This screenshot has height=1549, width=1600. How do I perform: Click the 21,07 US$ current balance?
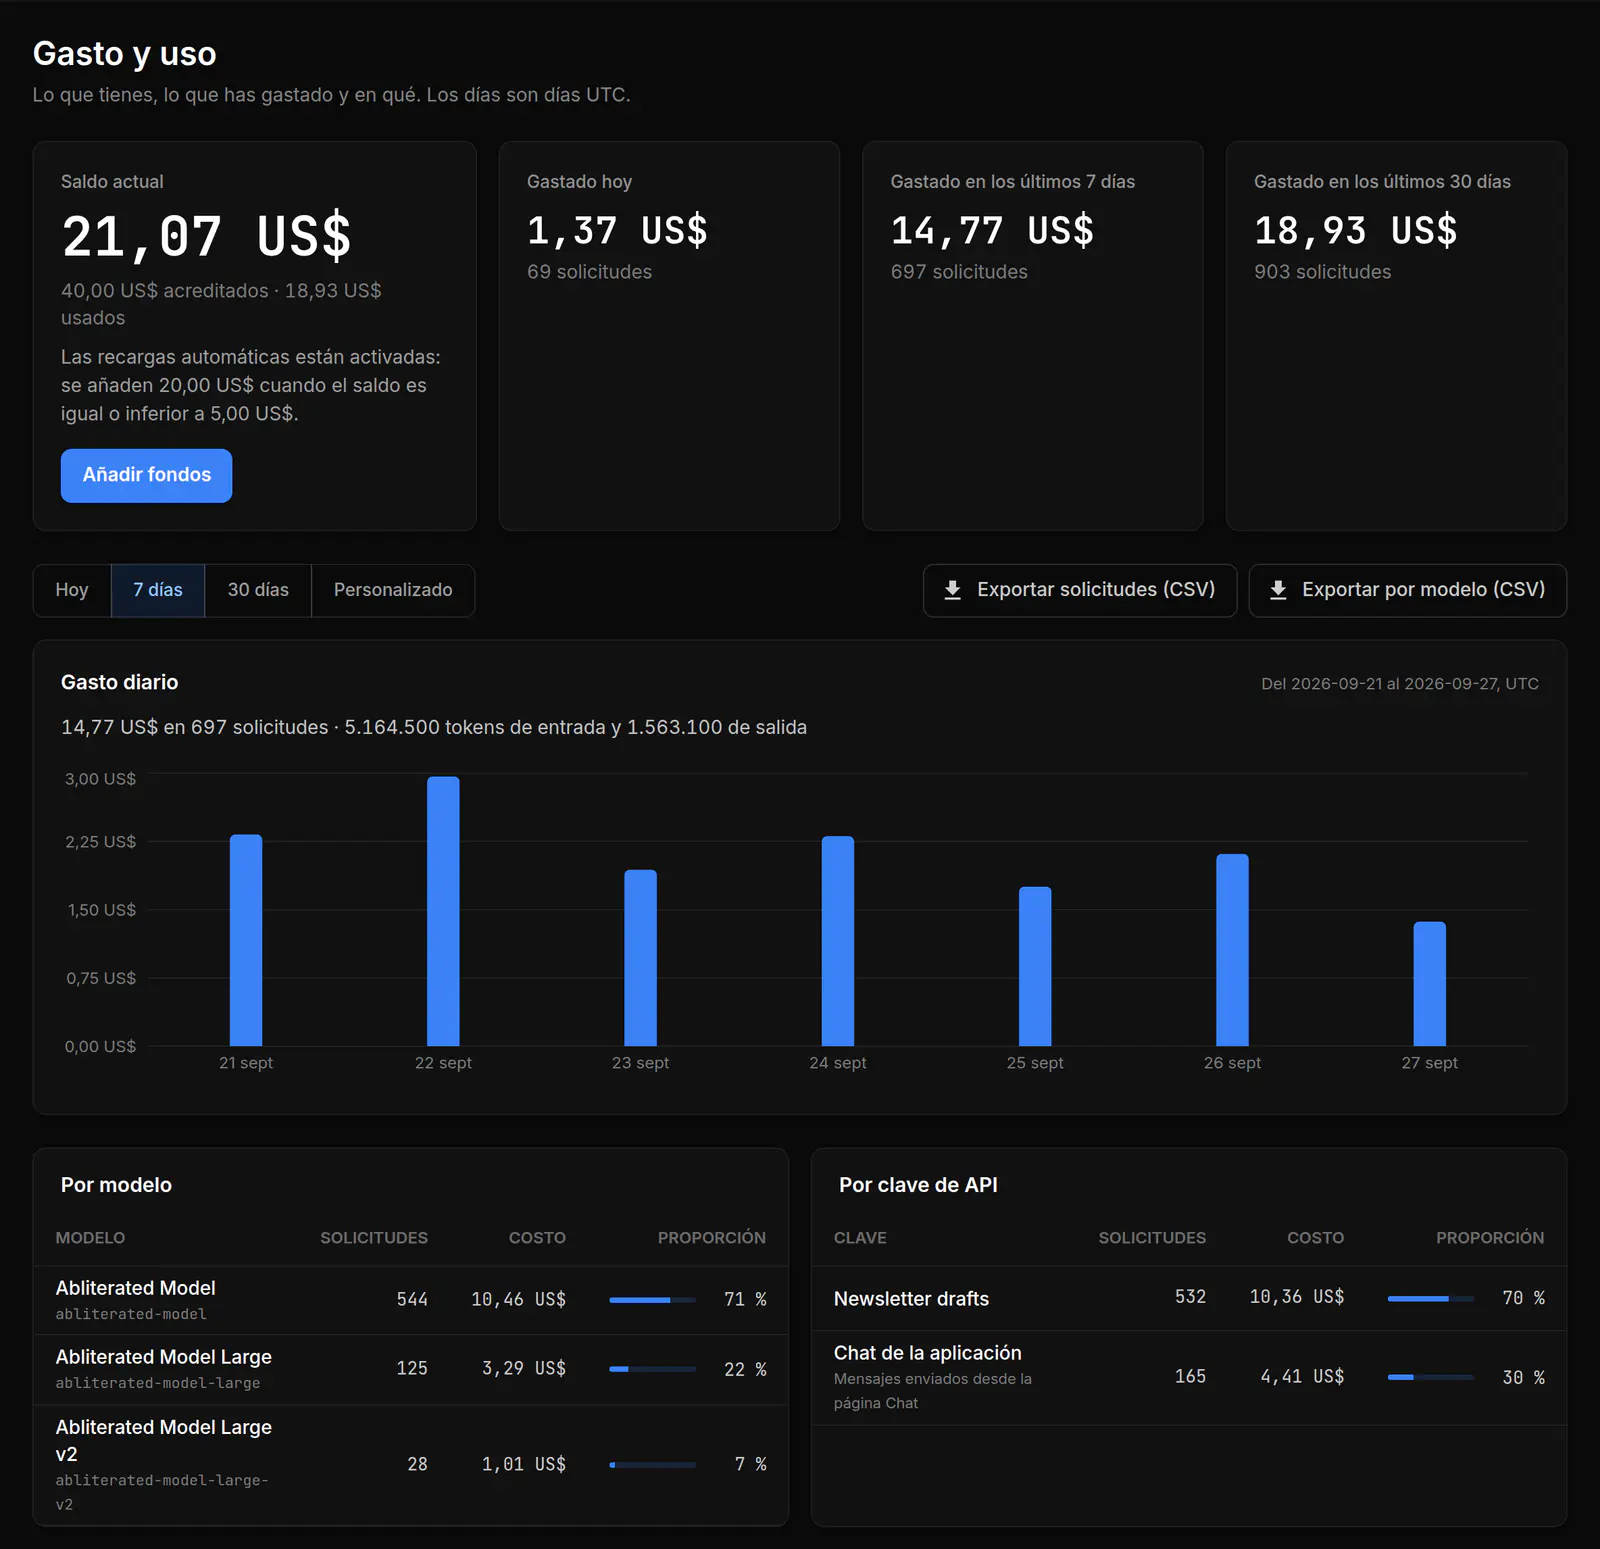pyautogui.click(x=207, y=237)
